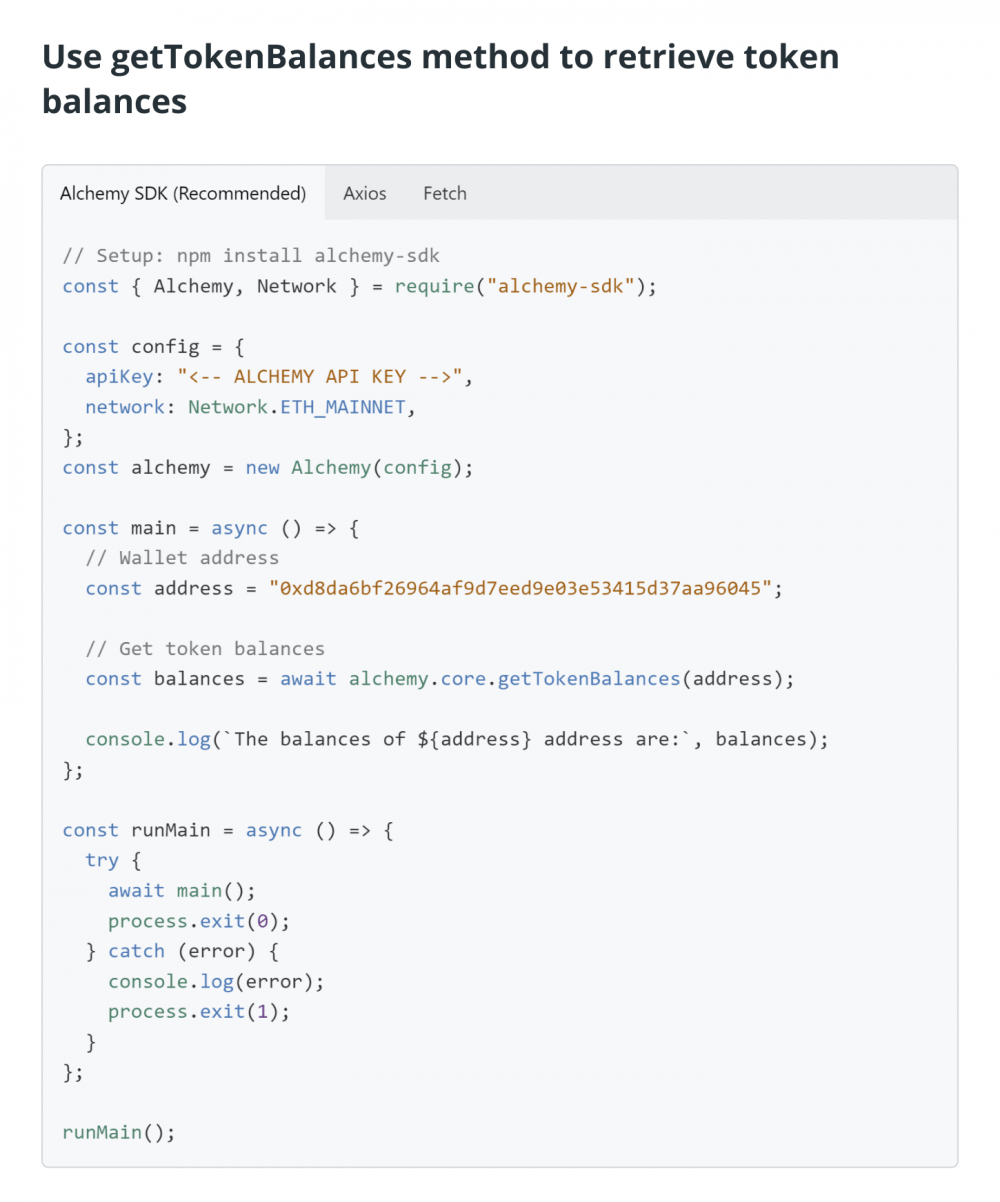Click the 0xd8da6bf2 wallet address string
1000x1202 pixels.
coord(521,588)
